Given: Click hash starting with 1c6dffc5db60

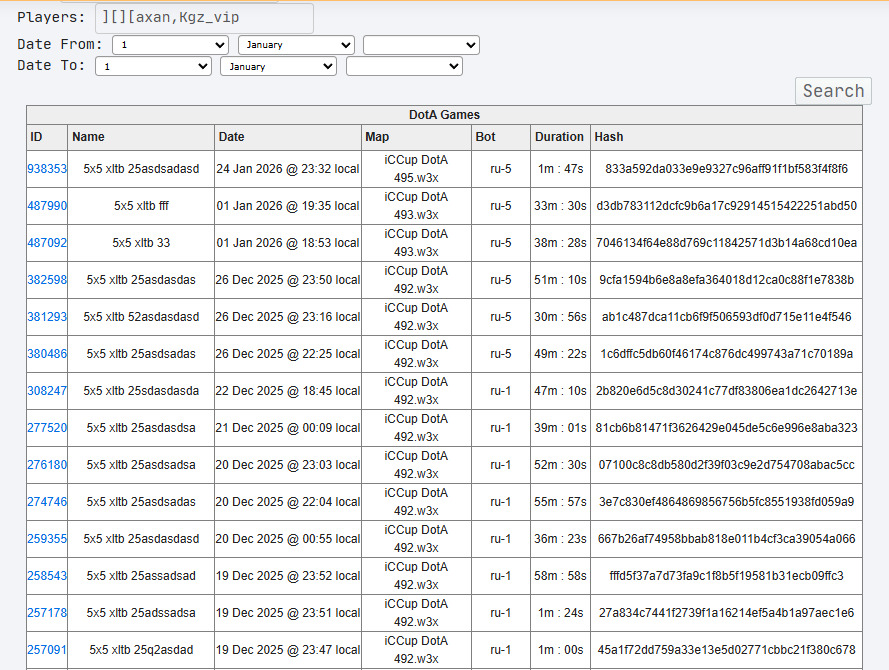Looking at the screenshot, I should coord(726,354).
